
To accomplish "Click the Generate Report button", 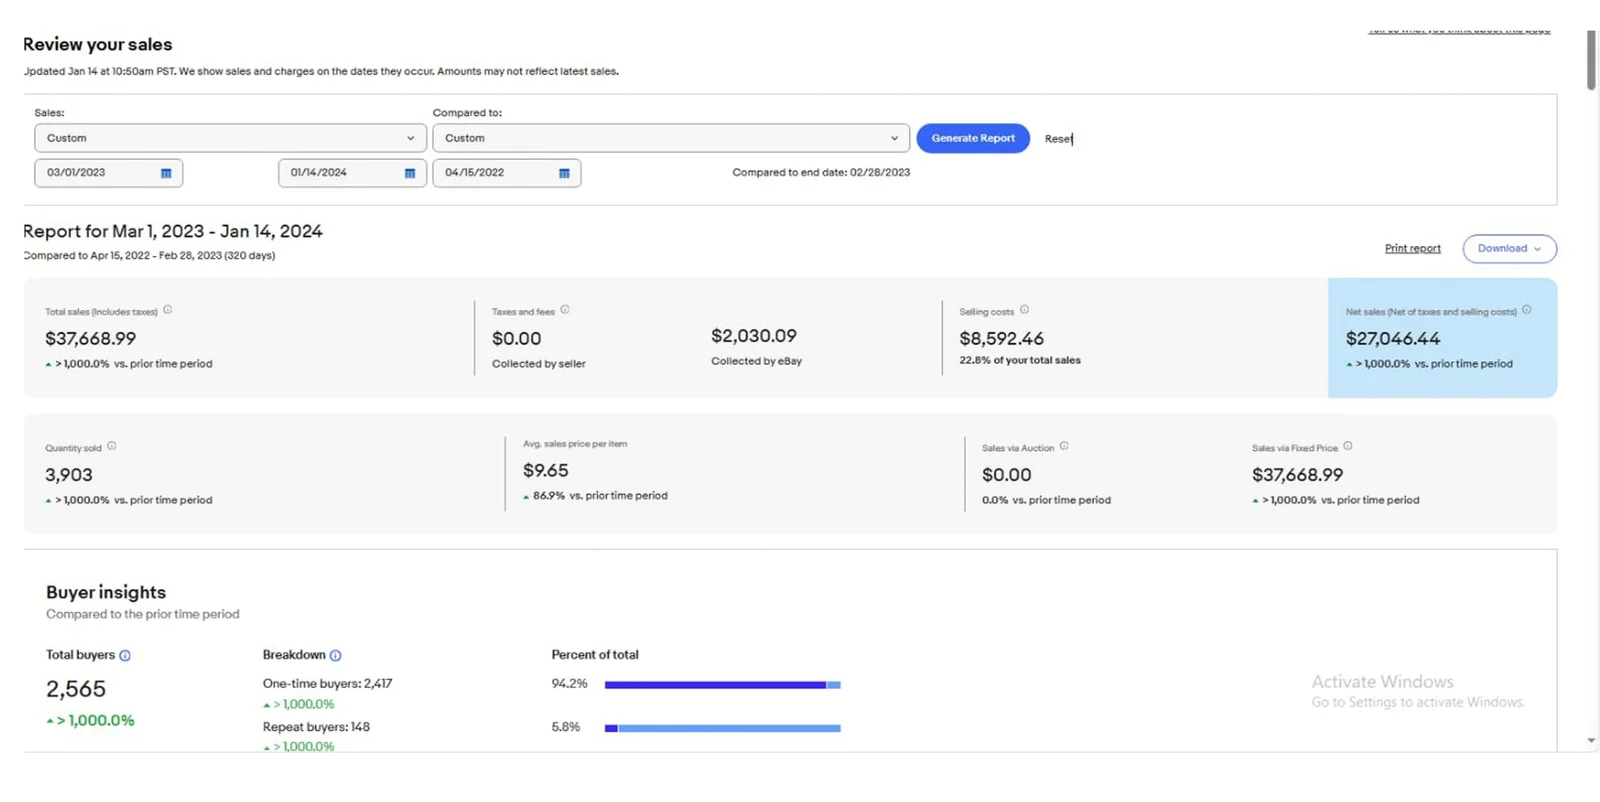I will coord(973,138).
